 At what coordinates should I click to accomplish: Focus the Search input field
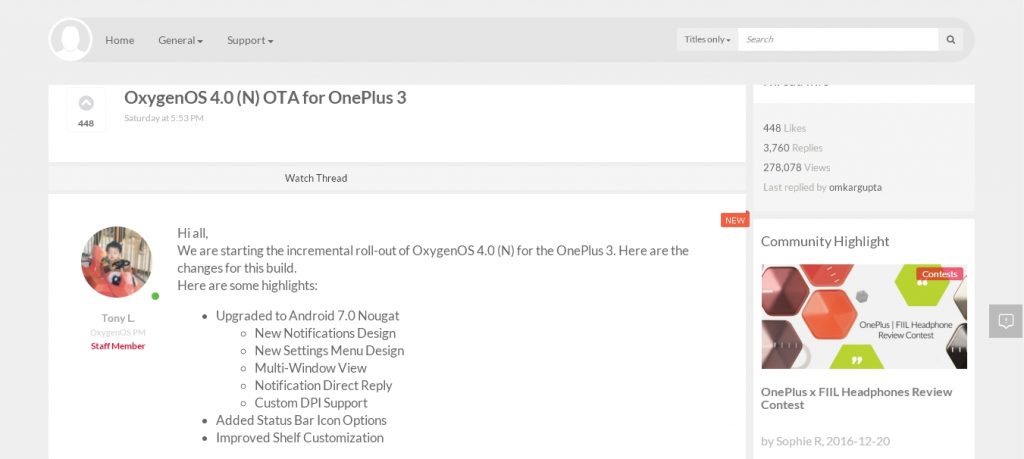838,39
